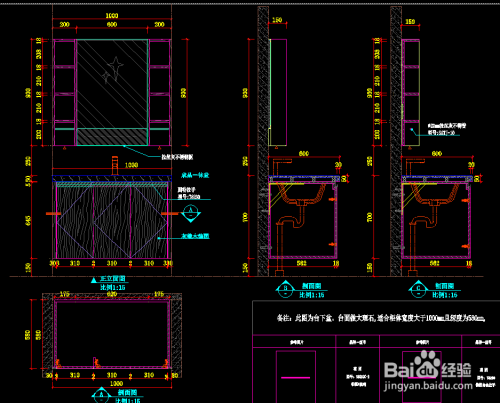Click the magenta handle thumbnail in the table
Screen dimensions: 500x403
click(x=296, y=378)
